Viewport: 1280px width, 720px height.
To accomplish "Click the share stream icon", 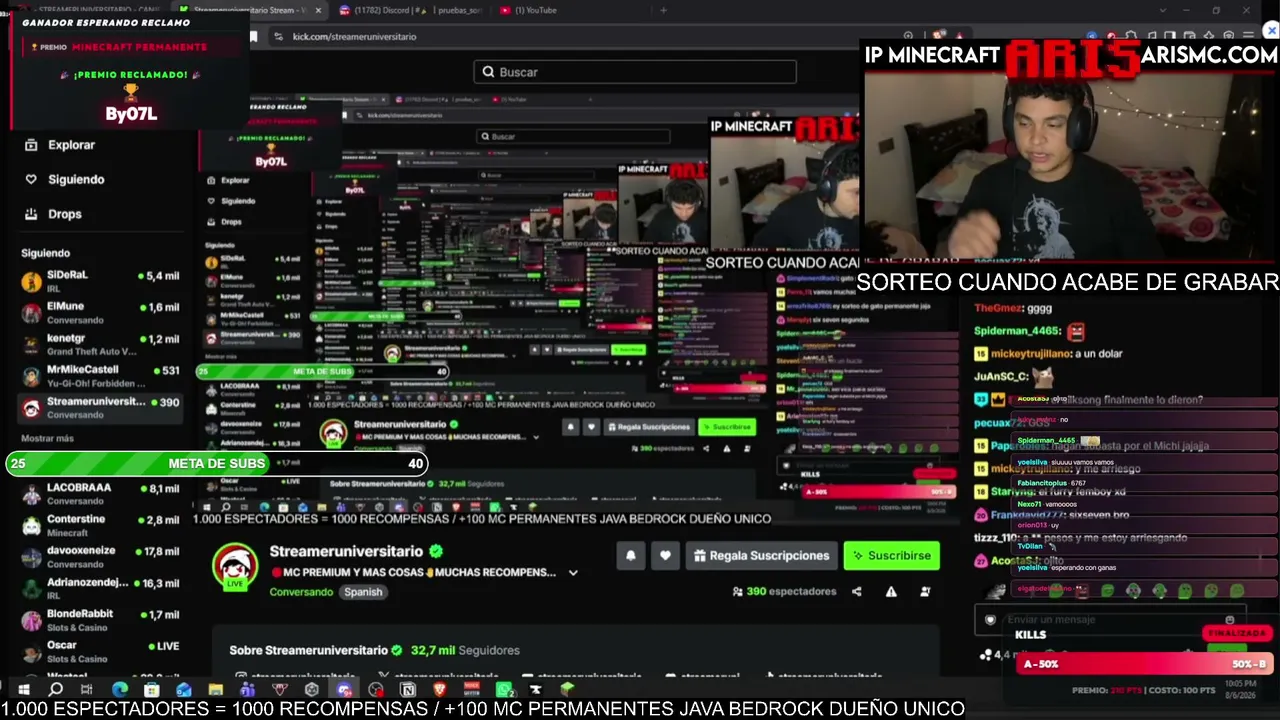I will click(856, 591).
